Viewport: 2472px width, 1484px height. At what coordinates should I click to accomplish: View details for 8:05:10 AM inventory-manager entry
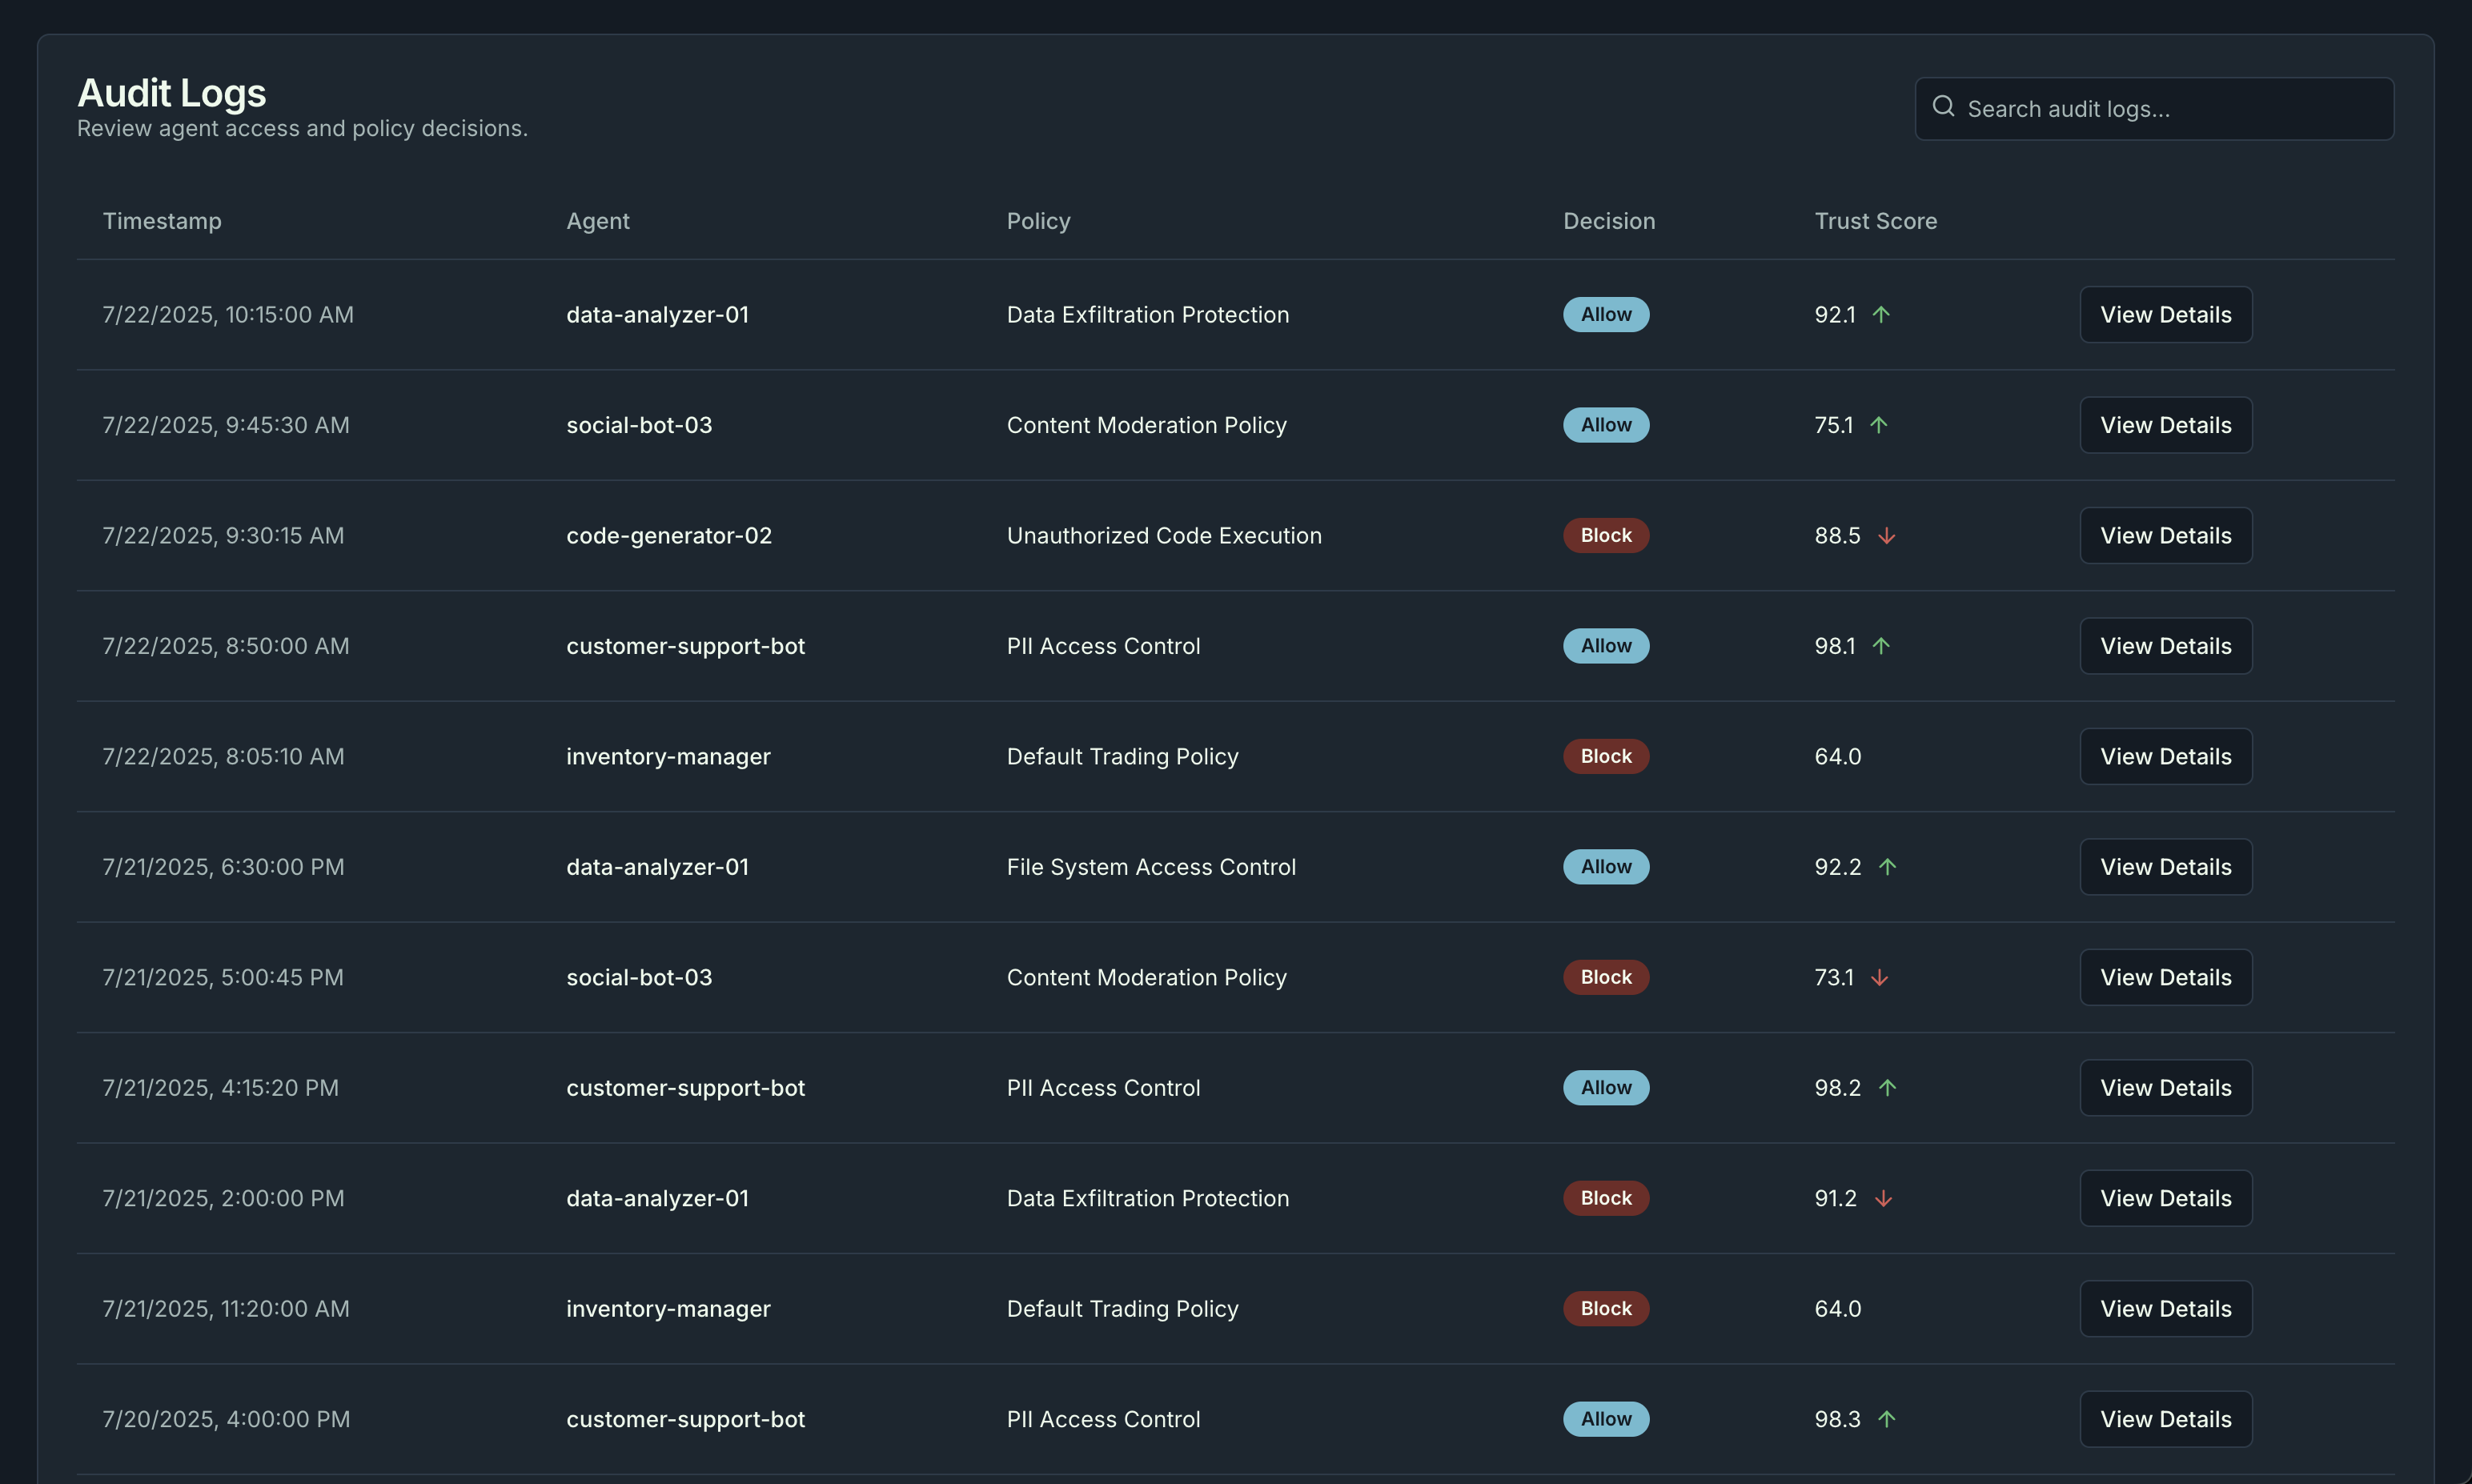pos(2166,757)
